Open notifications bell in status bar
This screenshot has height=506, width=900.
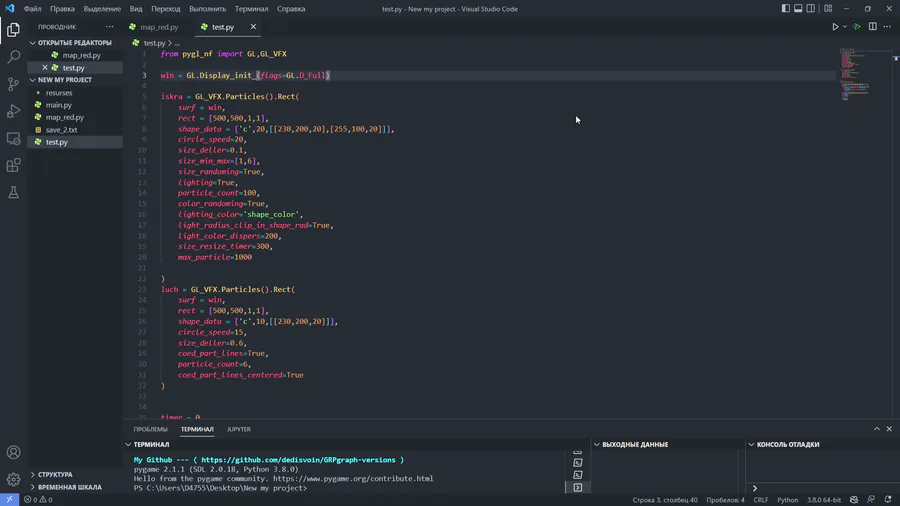click(x=888, y=500)
